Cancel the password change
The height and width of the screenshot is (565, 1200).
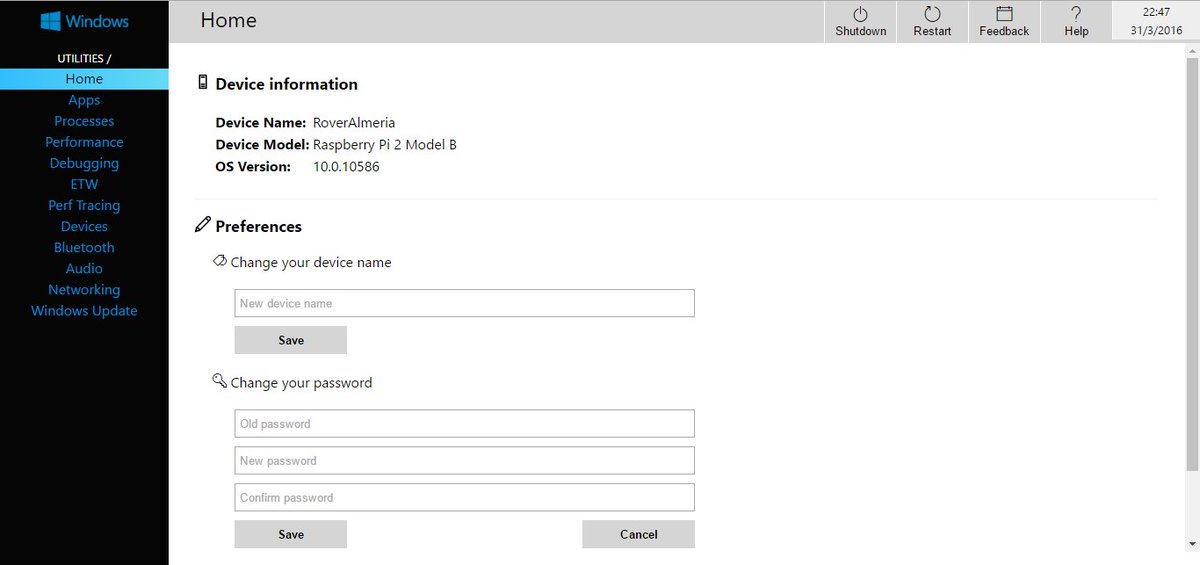(638, 534)
